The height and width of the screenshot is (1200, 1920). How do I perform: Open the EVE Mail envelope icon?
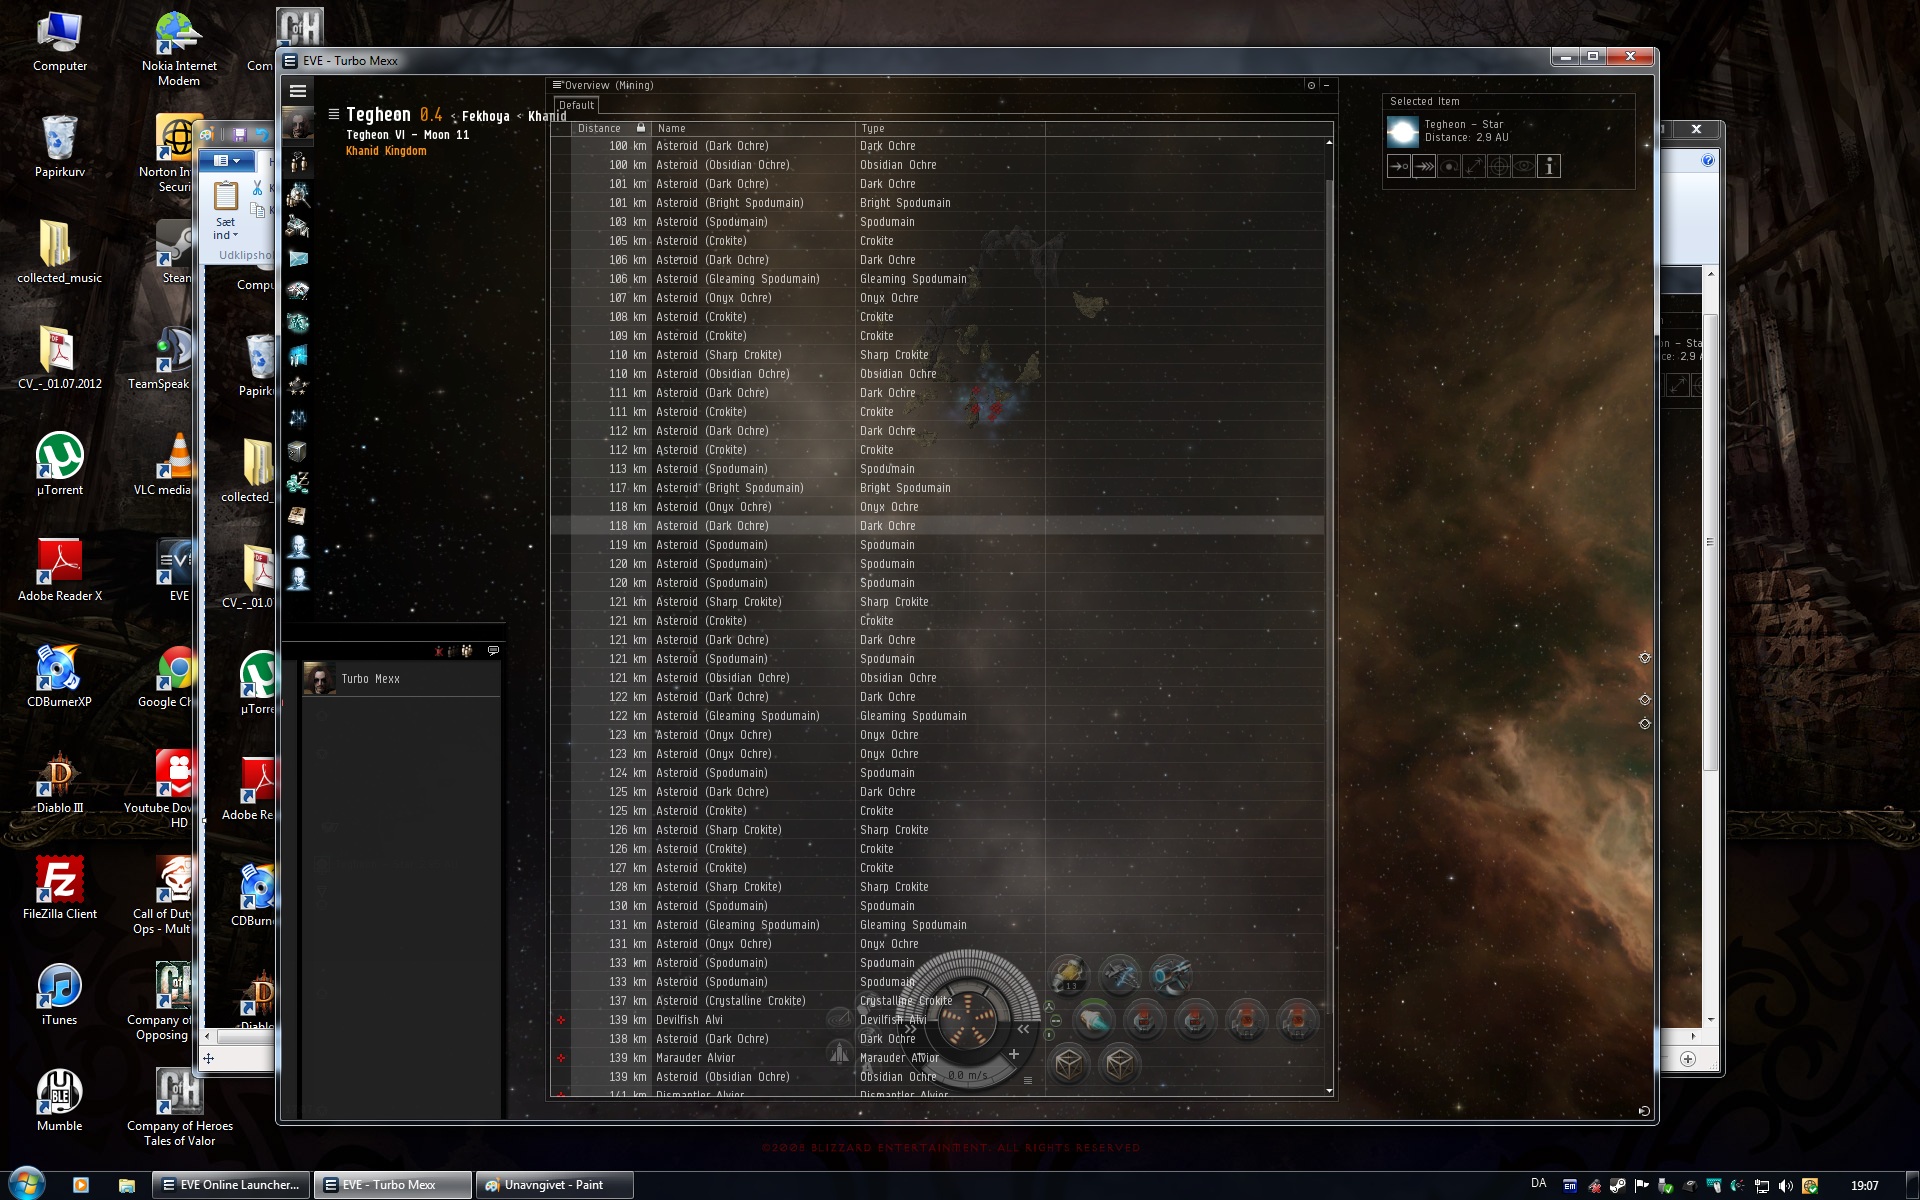(x=298, y=258)
